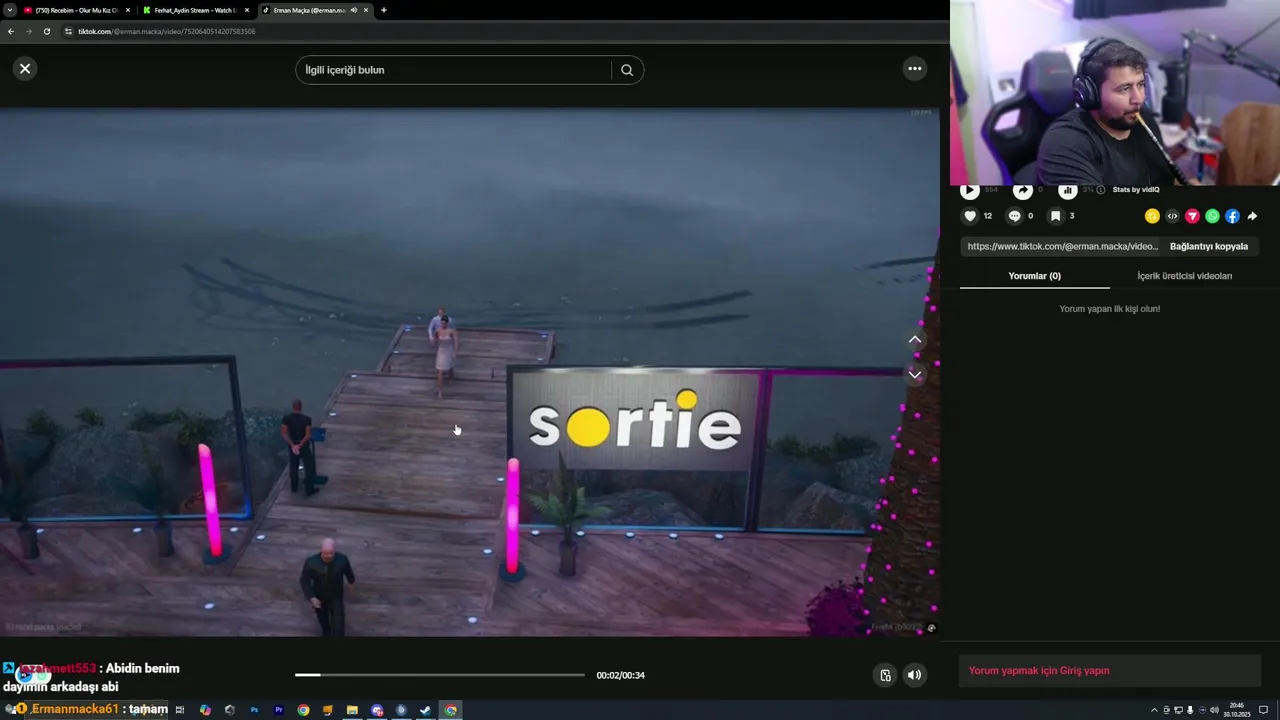Open comments via speech bubble icon
Viewport: 1280px width, 720px height.
click(1014, 216)
